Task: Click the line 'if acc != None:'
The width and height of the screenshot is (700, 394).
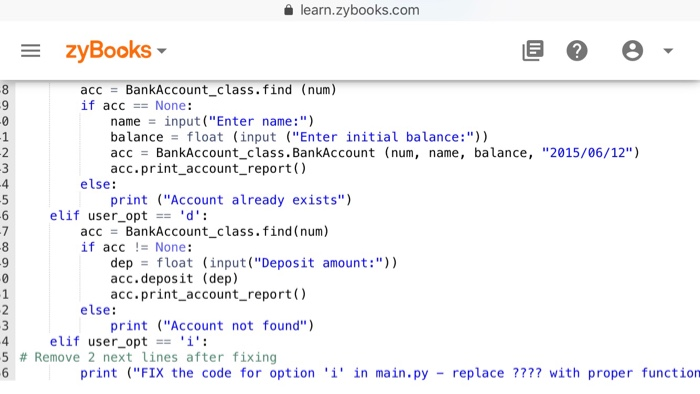Action: click(136, 247)
